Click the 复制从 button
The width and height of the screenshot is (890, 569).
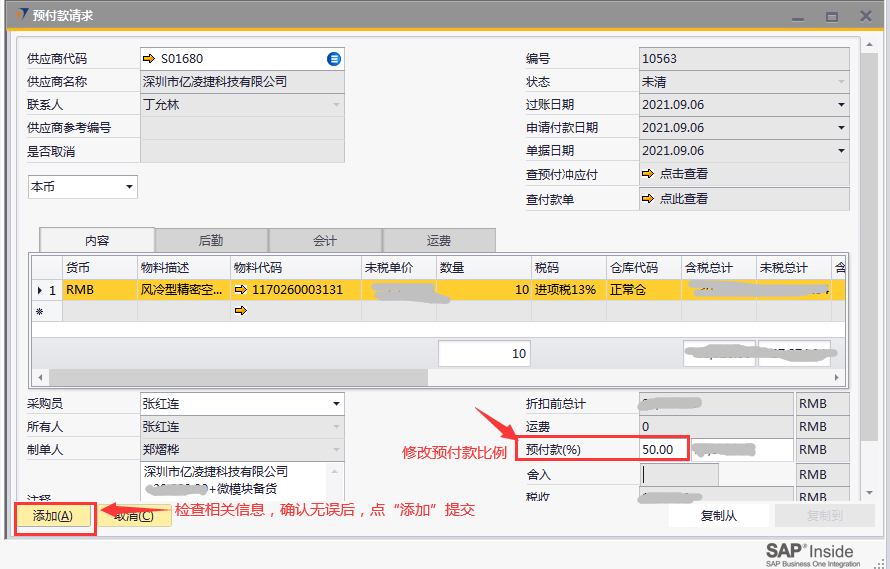pos(719,516)
